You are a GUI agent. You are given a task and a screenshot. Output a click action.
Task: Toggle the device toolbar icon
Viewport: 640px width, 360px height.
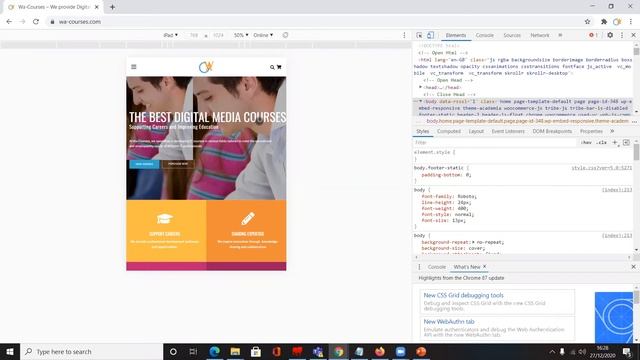point(430,35)
